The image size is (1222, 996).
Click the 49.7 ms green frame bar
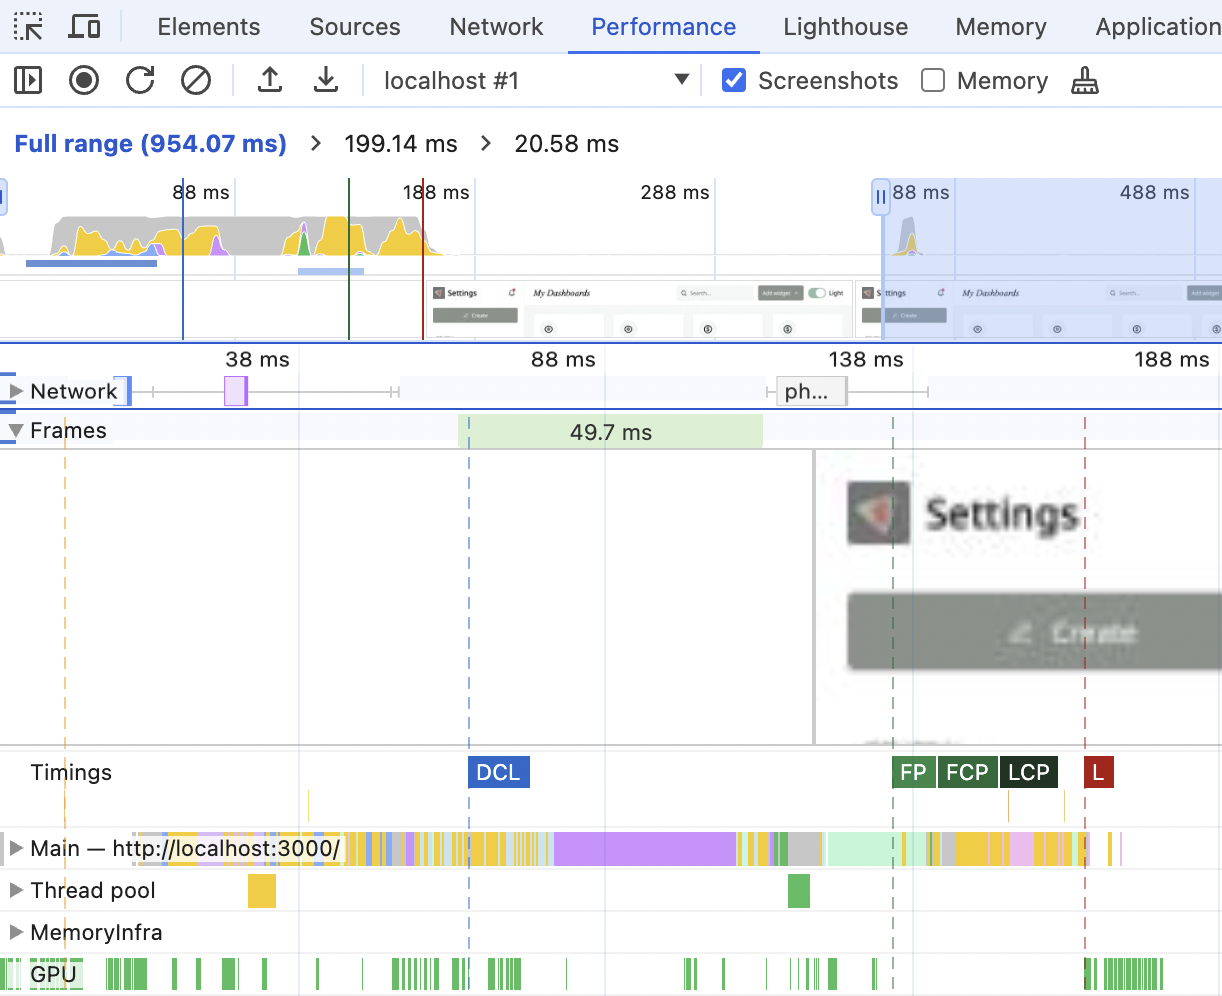coord(610,430)
